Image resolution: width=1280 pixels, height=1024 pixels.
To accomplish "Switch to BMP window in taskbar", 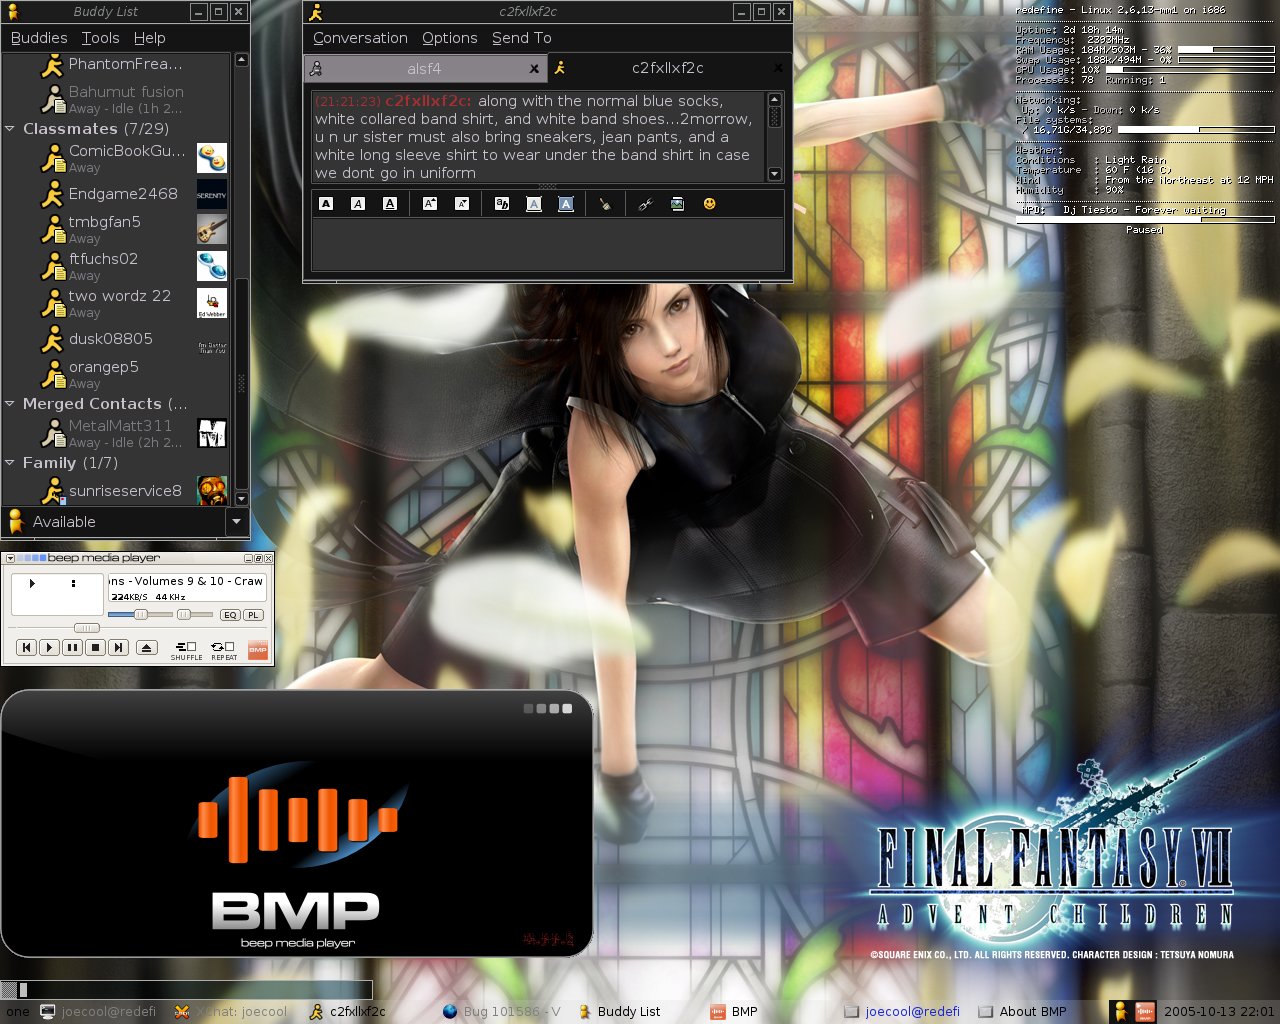I will pyautogui.click(x=735, y=1012).
